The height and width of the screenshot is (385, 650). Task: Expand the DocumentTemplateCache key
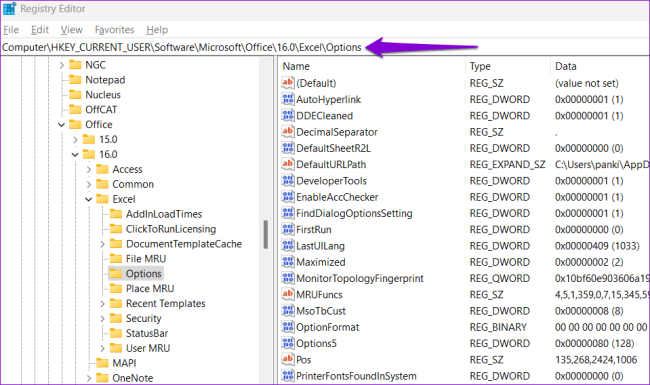click(x=102, y=244)
